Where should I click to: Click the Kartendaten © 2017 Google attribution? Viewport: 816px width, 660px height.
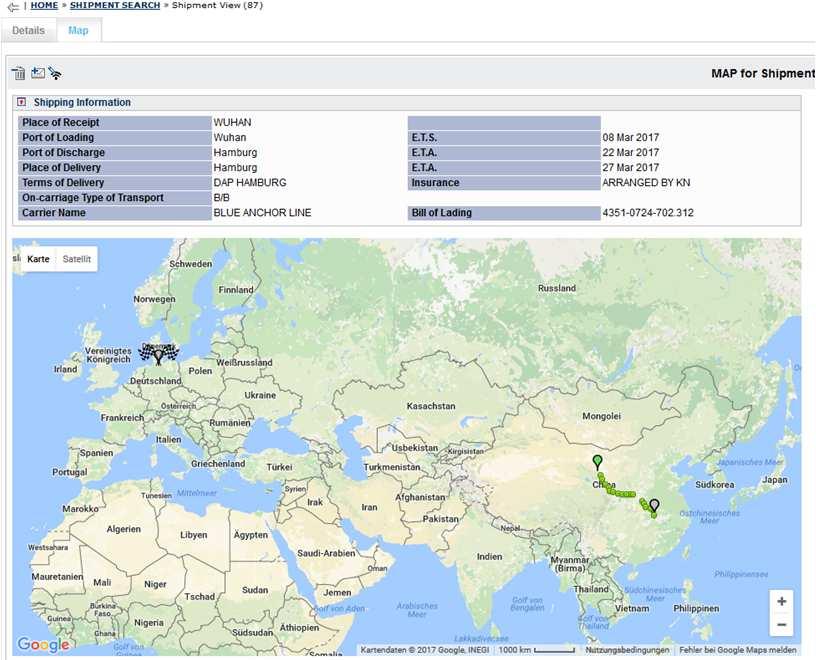click(425, 650)
